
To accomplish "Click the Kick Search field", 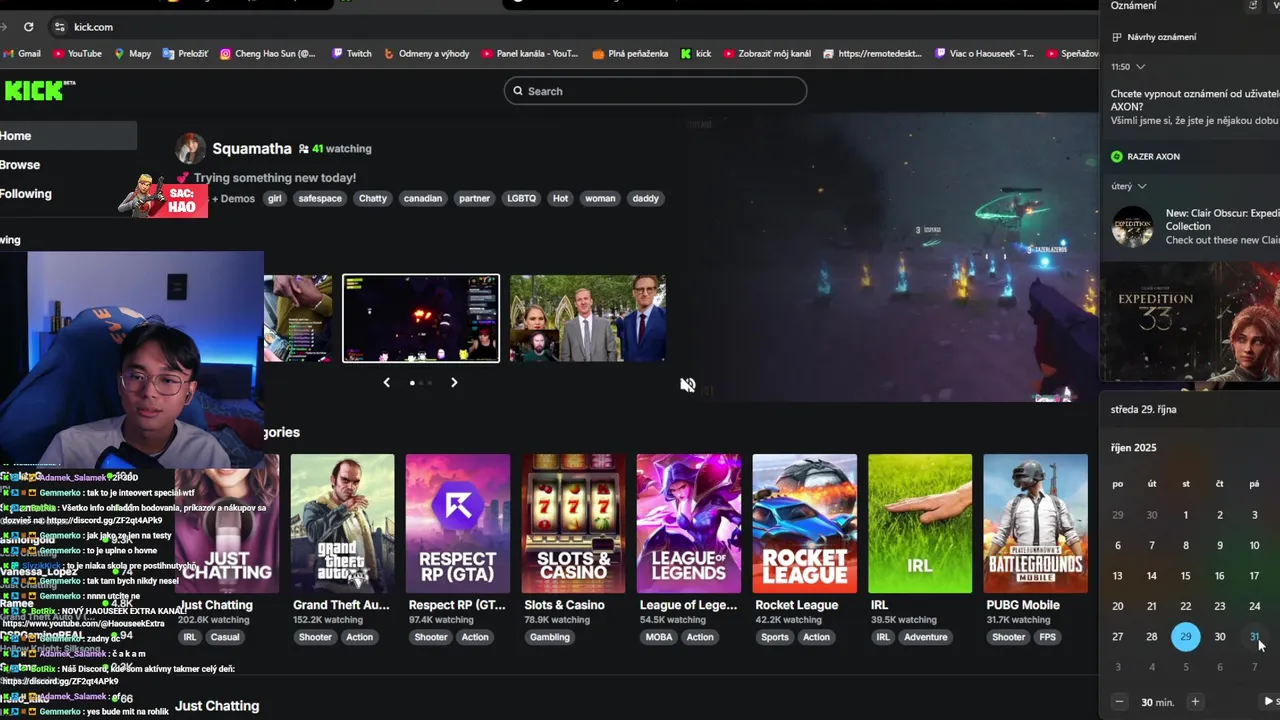I will point(655,91).
